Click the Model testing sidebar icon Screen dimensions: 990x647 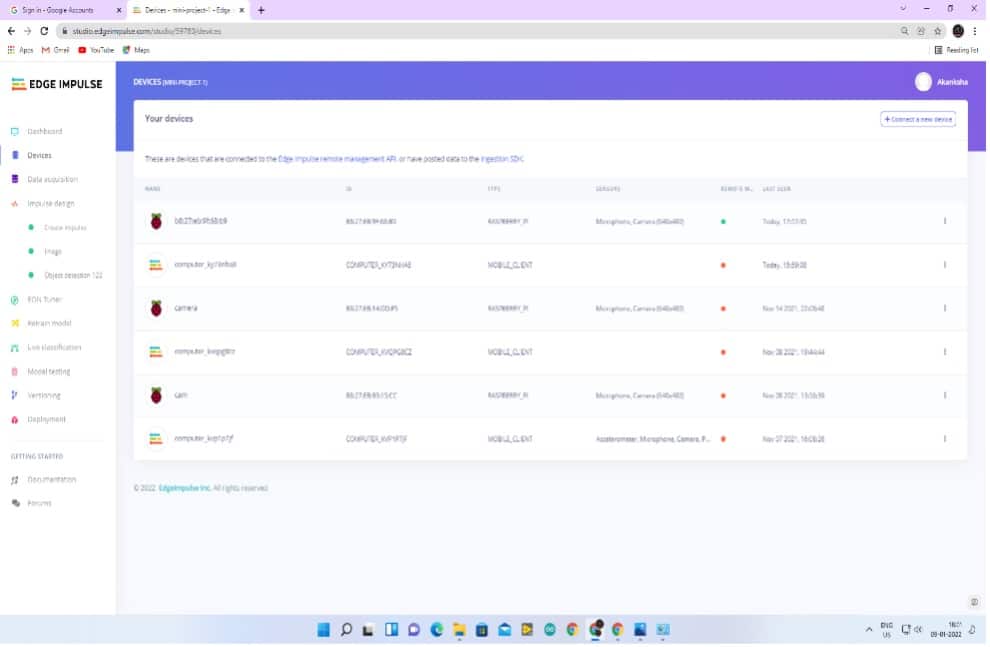pyautogui.click(x=15, y=371)
